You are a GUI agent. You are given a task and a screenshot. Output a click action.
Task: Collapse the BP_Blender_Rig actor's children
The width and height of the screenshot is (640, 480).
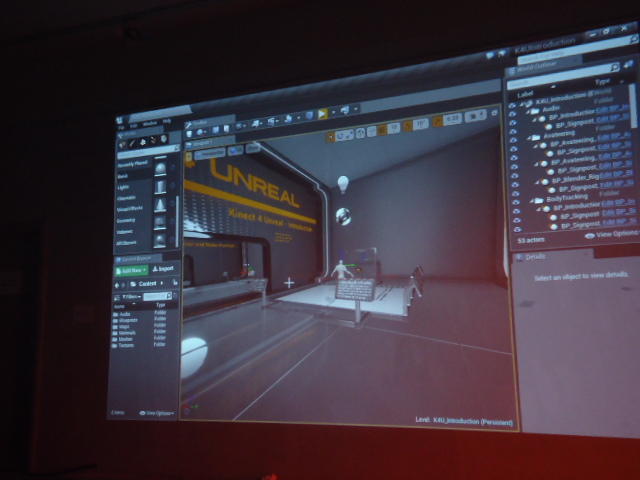tap(538, 182)
